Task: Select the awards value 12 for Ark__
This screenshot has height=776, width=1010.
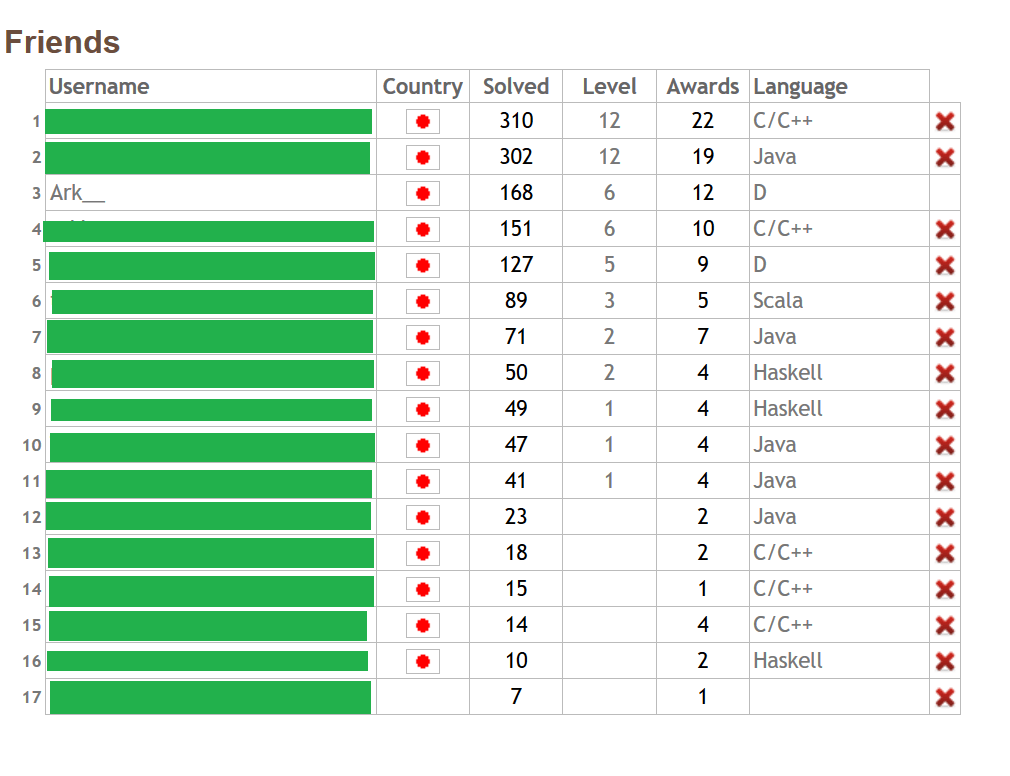Action: pyautogui.click(x=703, y=193)
